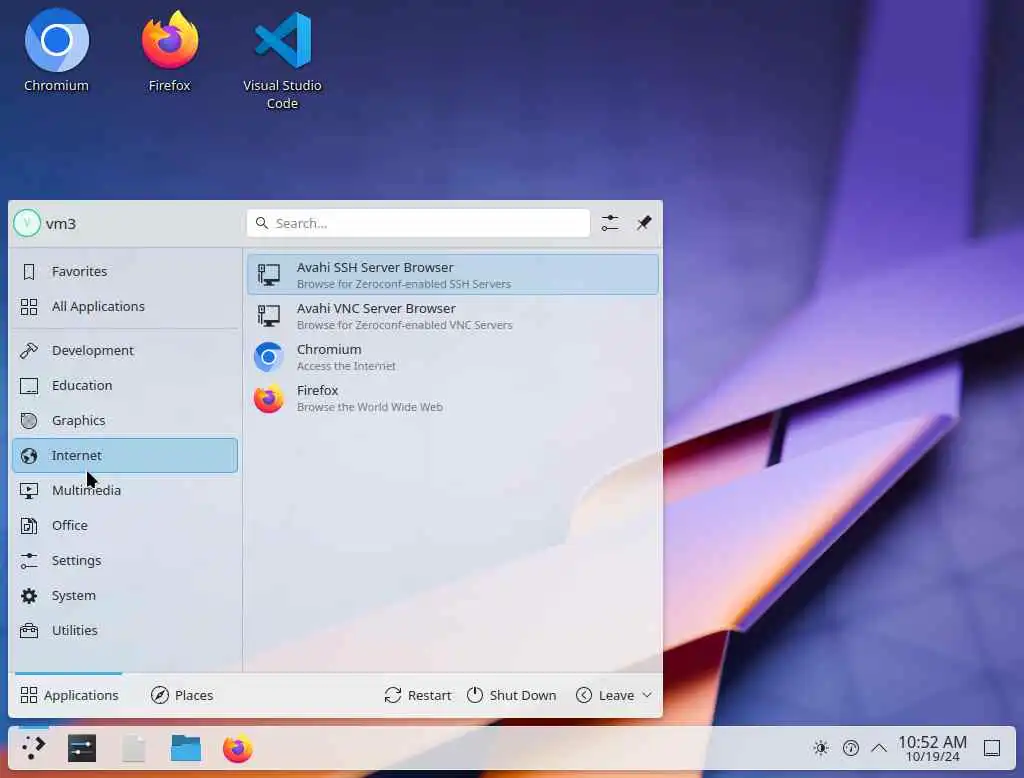
Task: Select the Internet category
Action: pos(125,455)
